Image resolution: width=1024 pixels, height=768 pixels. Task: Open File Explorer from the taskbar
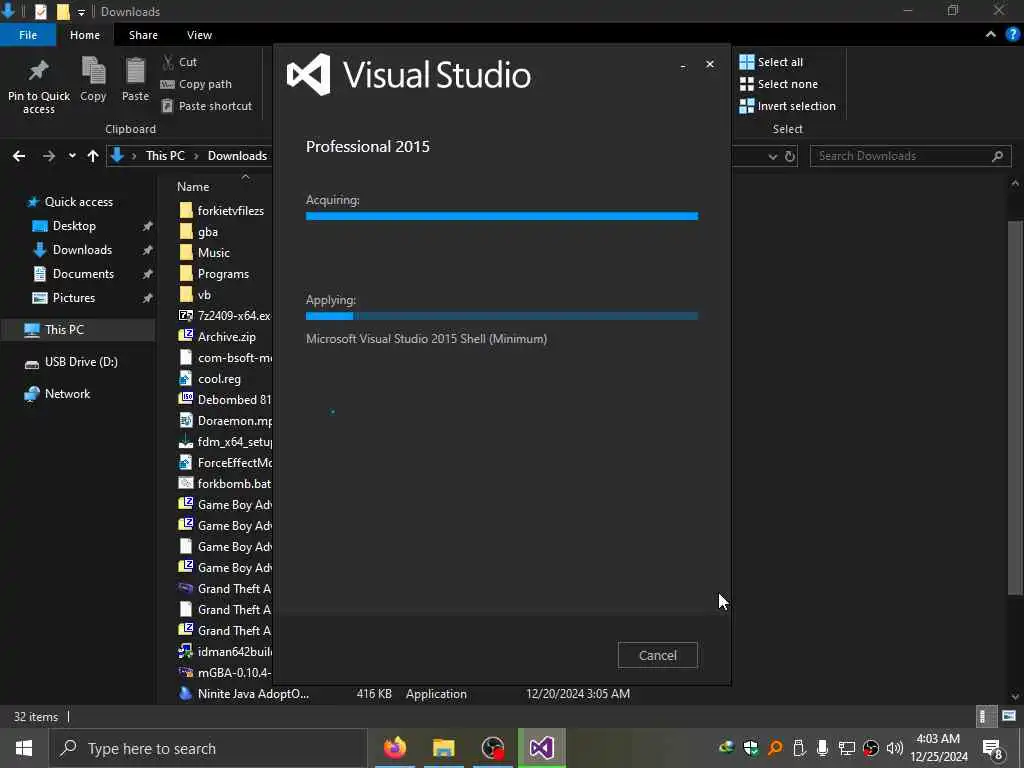pos(443,748)
